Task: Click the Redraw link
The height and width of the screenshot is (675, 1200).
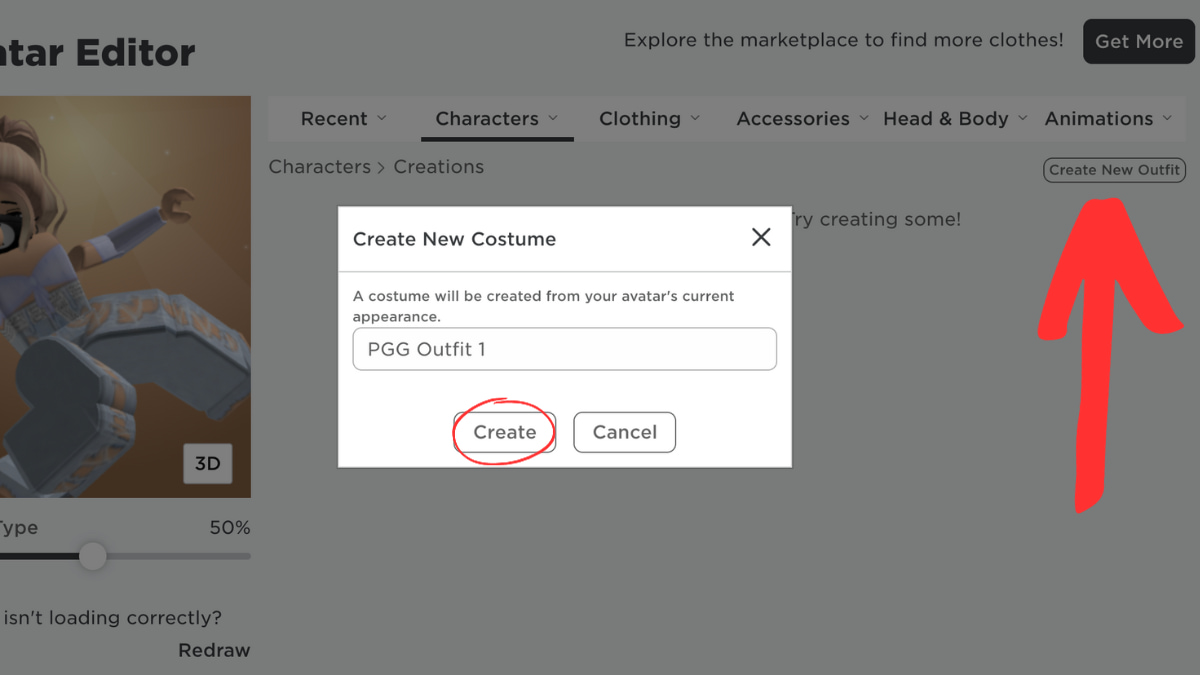Action: (x=214, y=650)
